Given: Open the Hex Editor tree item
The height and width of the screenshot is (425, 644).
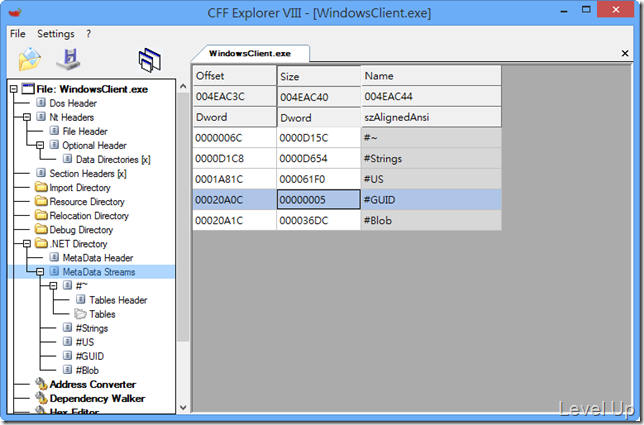Looking at the screenshot, I should (x=74, y=411).
